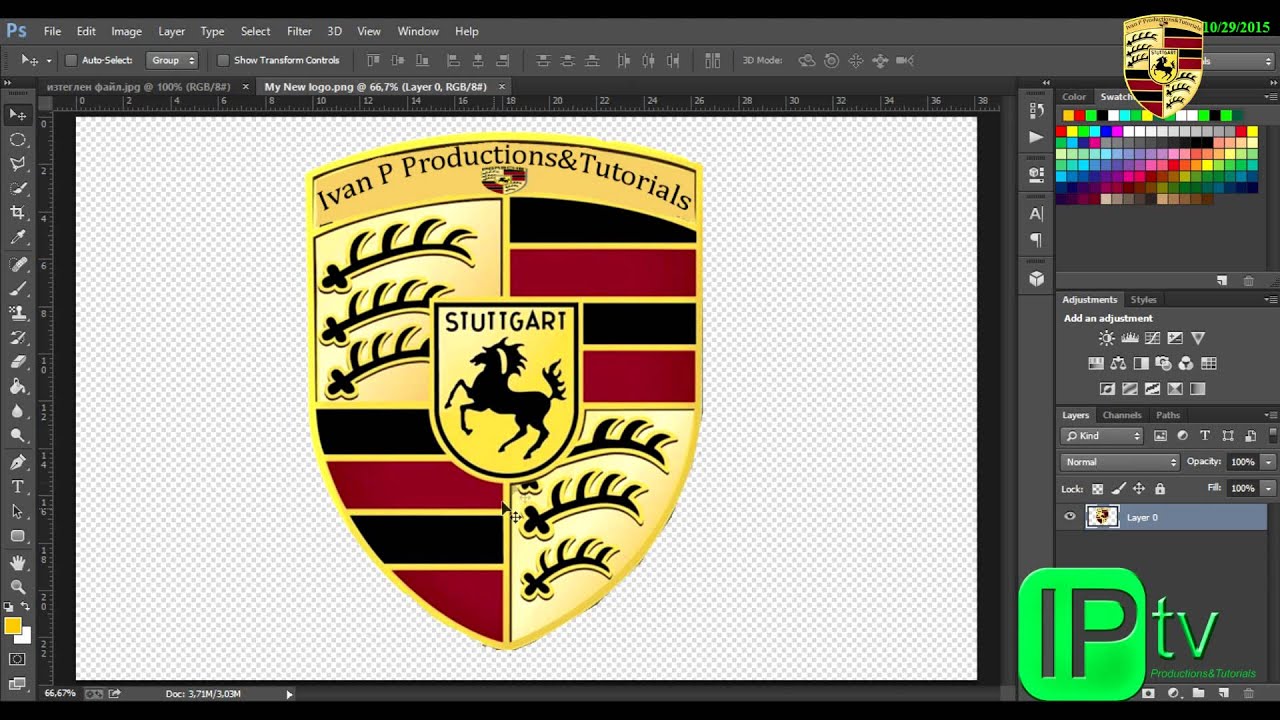Image resolution: width=1280 pixels, height=720 pixels.
Task: Open the Layer menu
Action: [171, 31]
